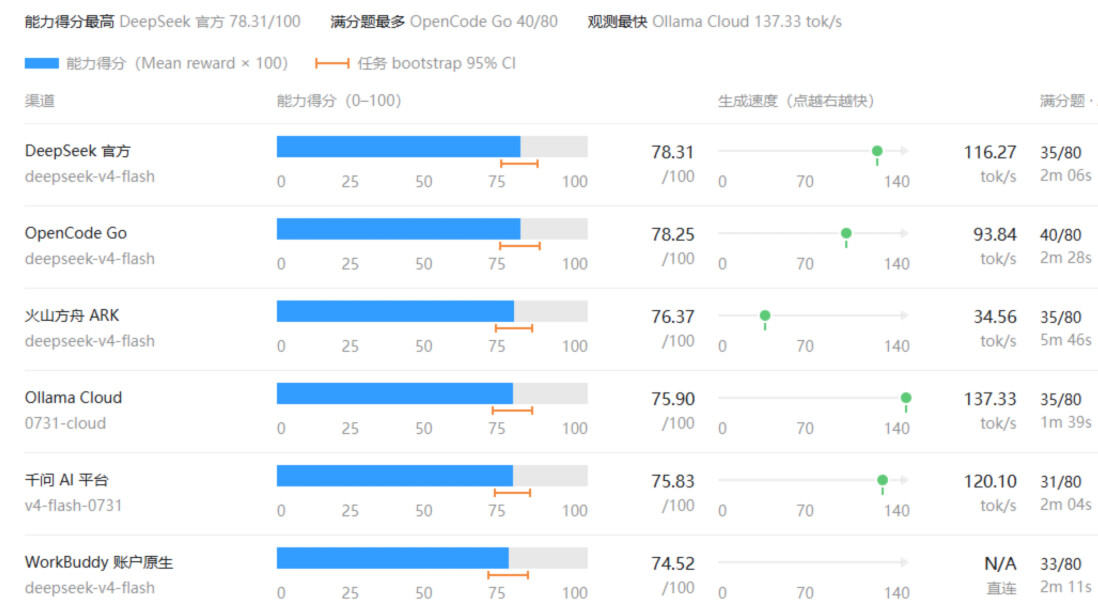1098x616 pixels.
Task: Click the 千问 AI 平台 channel name
Action: [67, 480]
